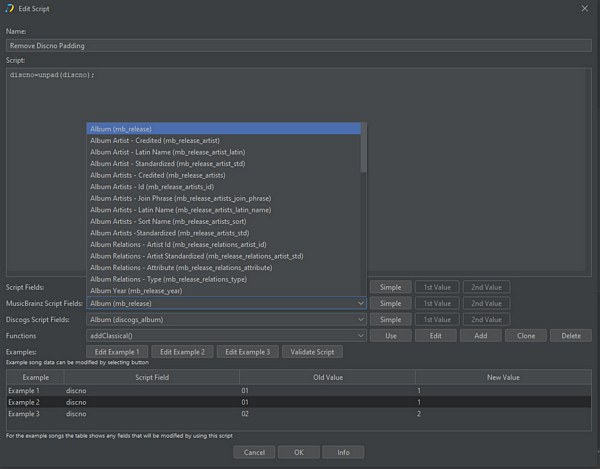Click Simple button in Discogs Script Fields row

coord(390,319)
